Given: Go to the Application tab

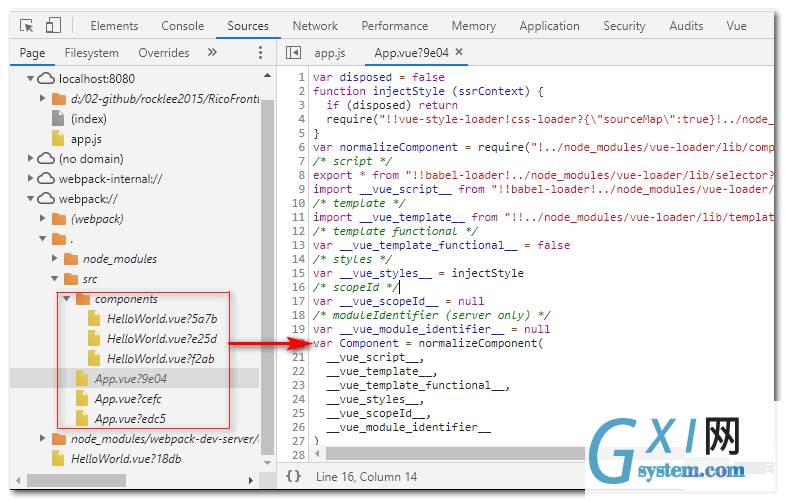Looking at the screenshot, I should point(549,26).
